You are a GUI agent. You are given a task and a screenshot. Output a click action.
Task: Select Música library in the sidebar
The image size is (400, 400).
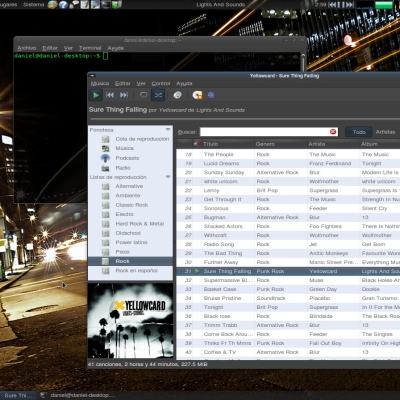tap(130, 148)
